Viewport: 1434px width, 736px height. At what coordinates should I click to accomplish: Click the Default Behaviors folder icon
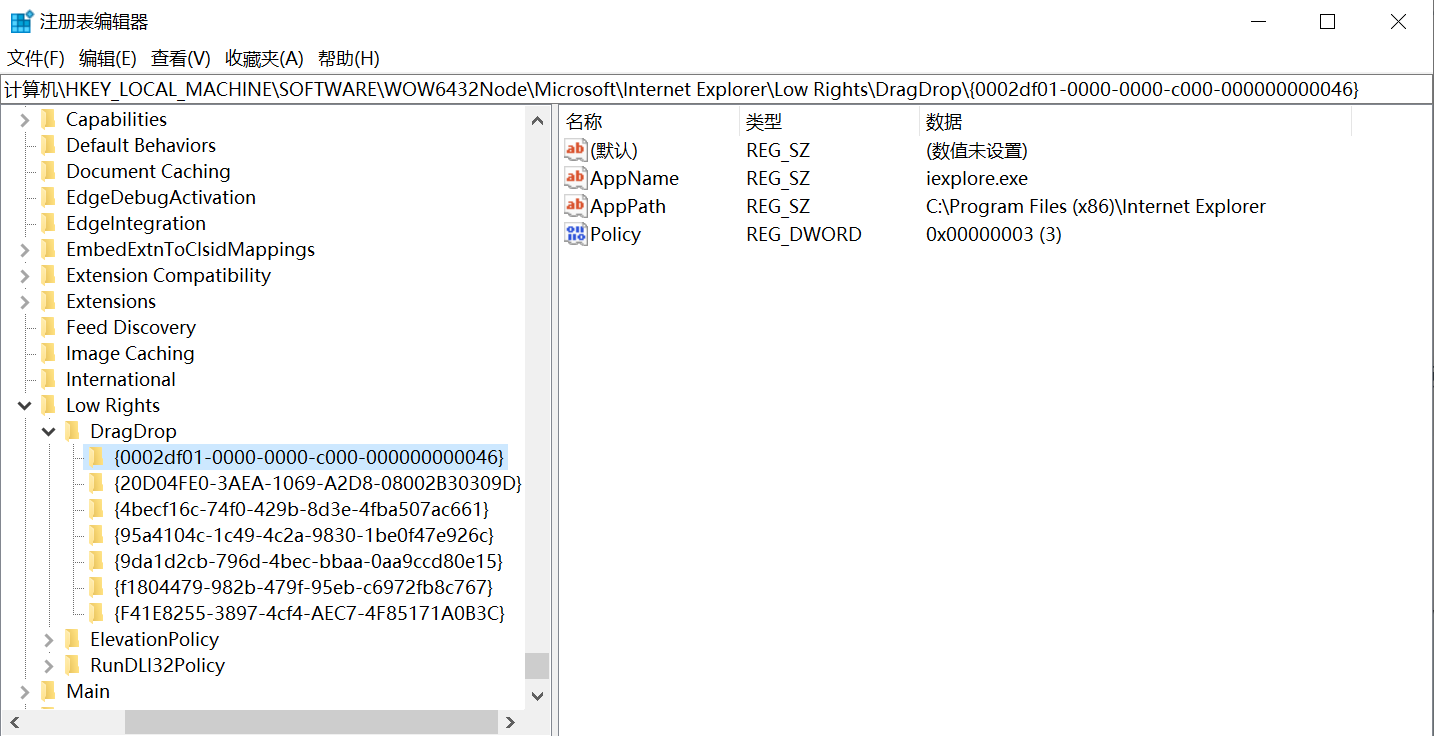pos(48,145)
